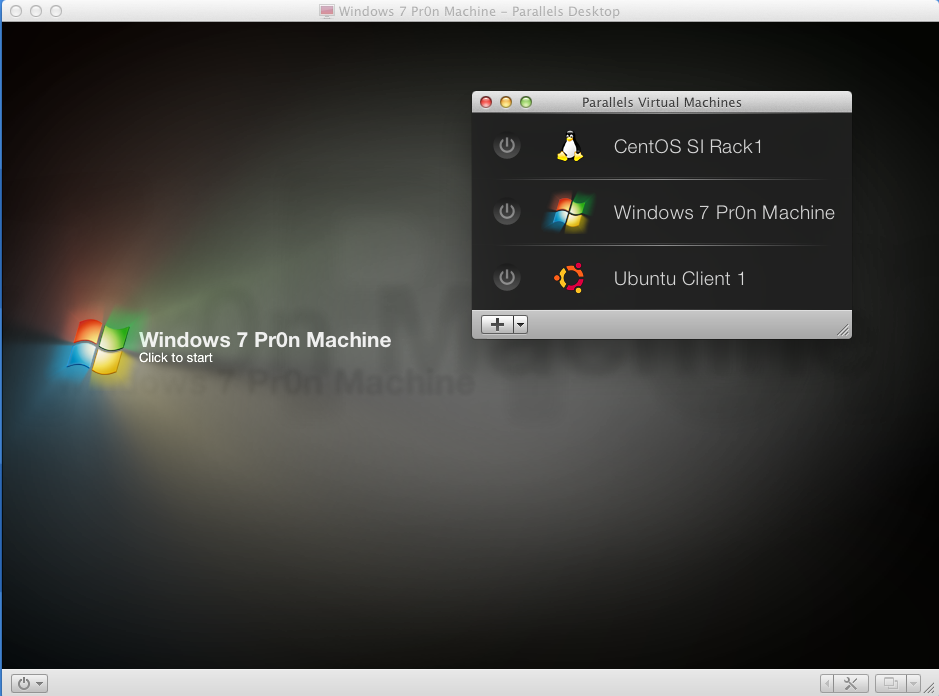Power on the Ubuntu Client 1 machine
939x696 pixels.
[507, 277]
